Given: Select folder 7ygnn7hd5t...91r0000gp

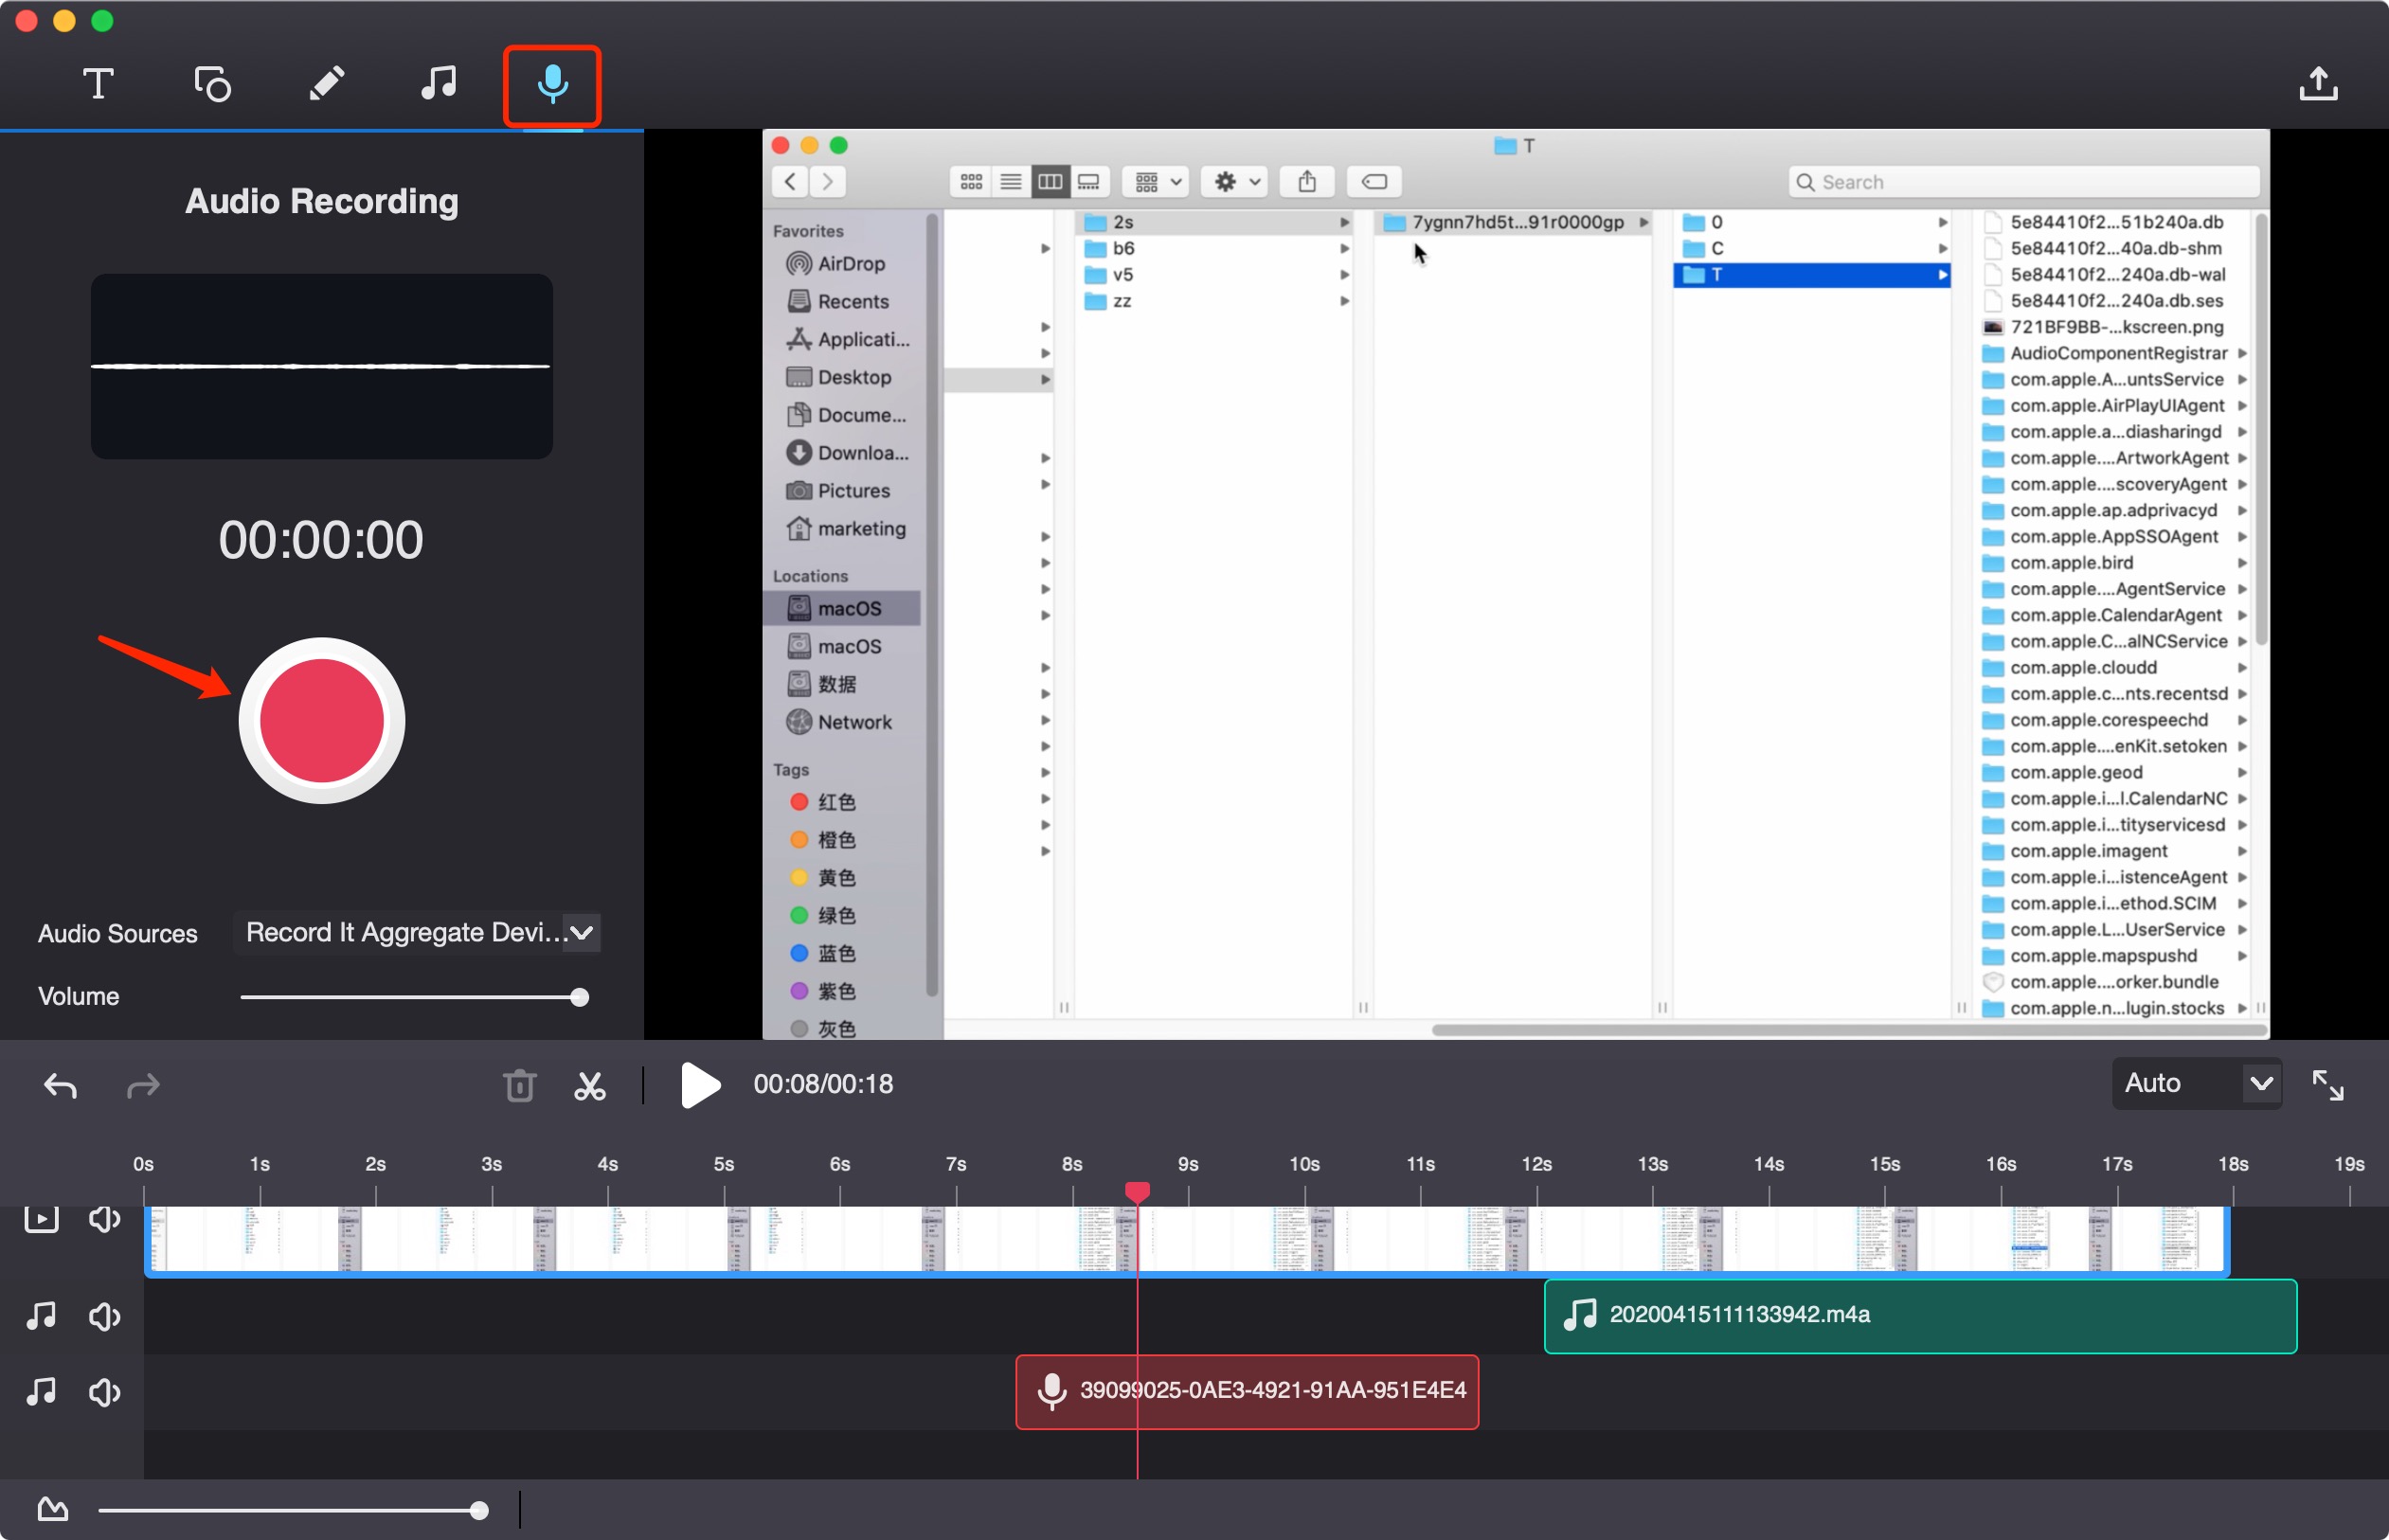Looking at the screenshot, I should [1514, 222].
